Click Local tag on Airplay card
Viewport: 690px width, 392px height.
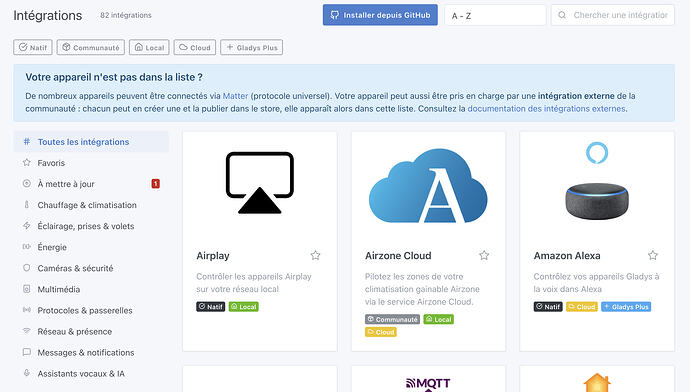point(244,307)
